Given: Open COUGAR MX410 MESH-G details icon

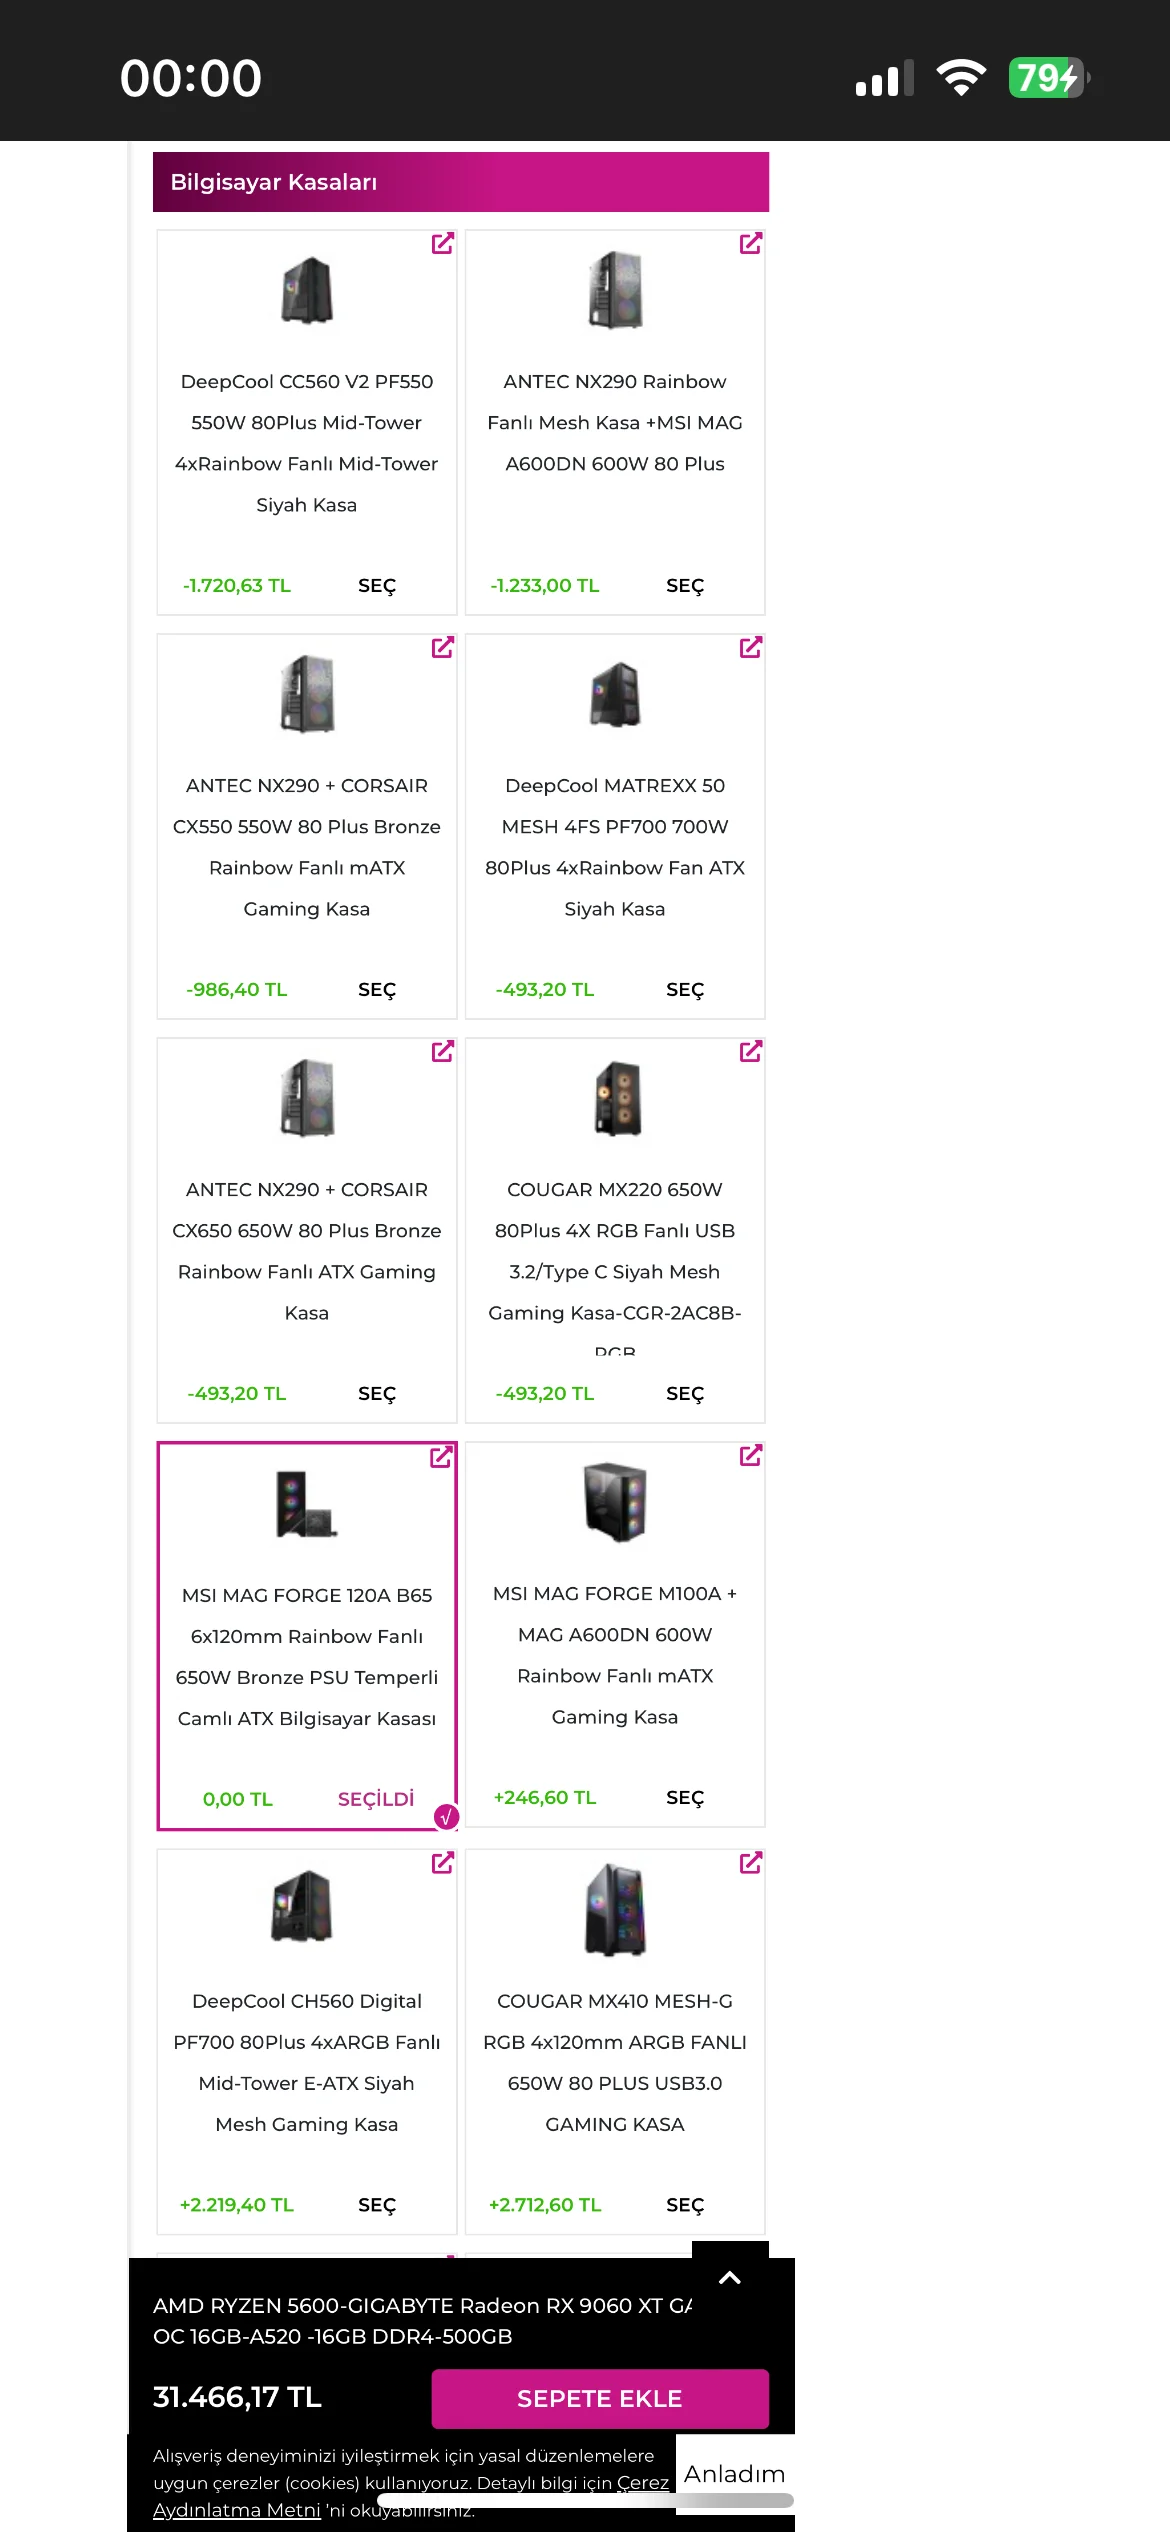Looking at the screenshot, I should pos(750,1863).
